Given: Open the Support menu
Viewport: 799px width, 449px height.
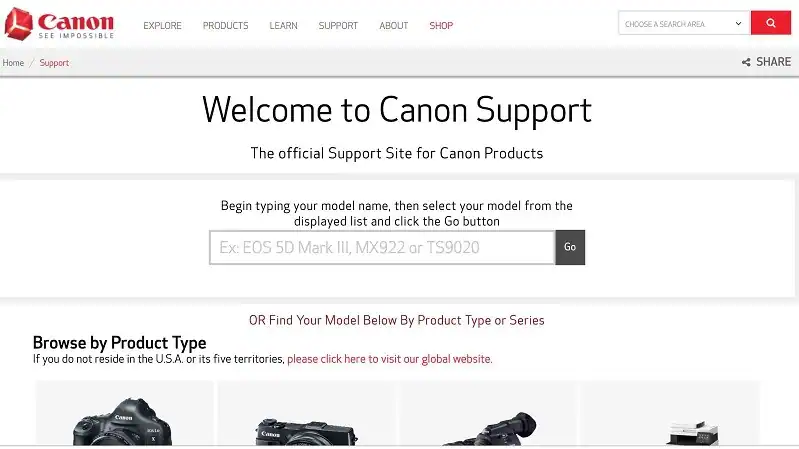Looking at the screenshot, I should click(338, 25).
